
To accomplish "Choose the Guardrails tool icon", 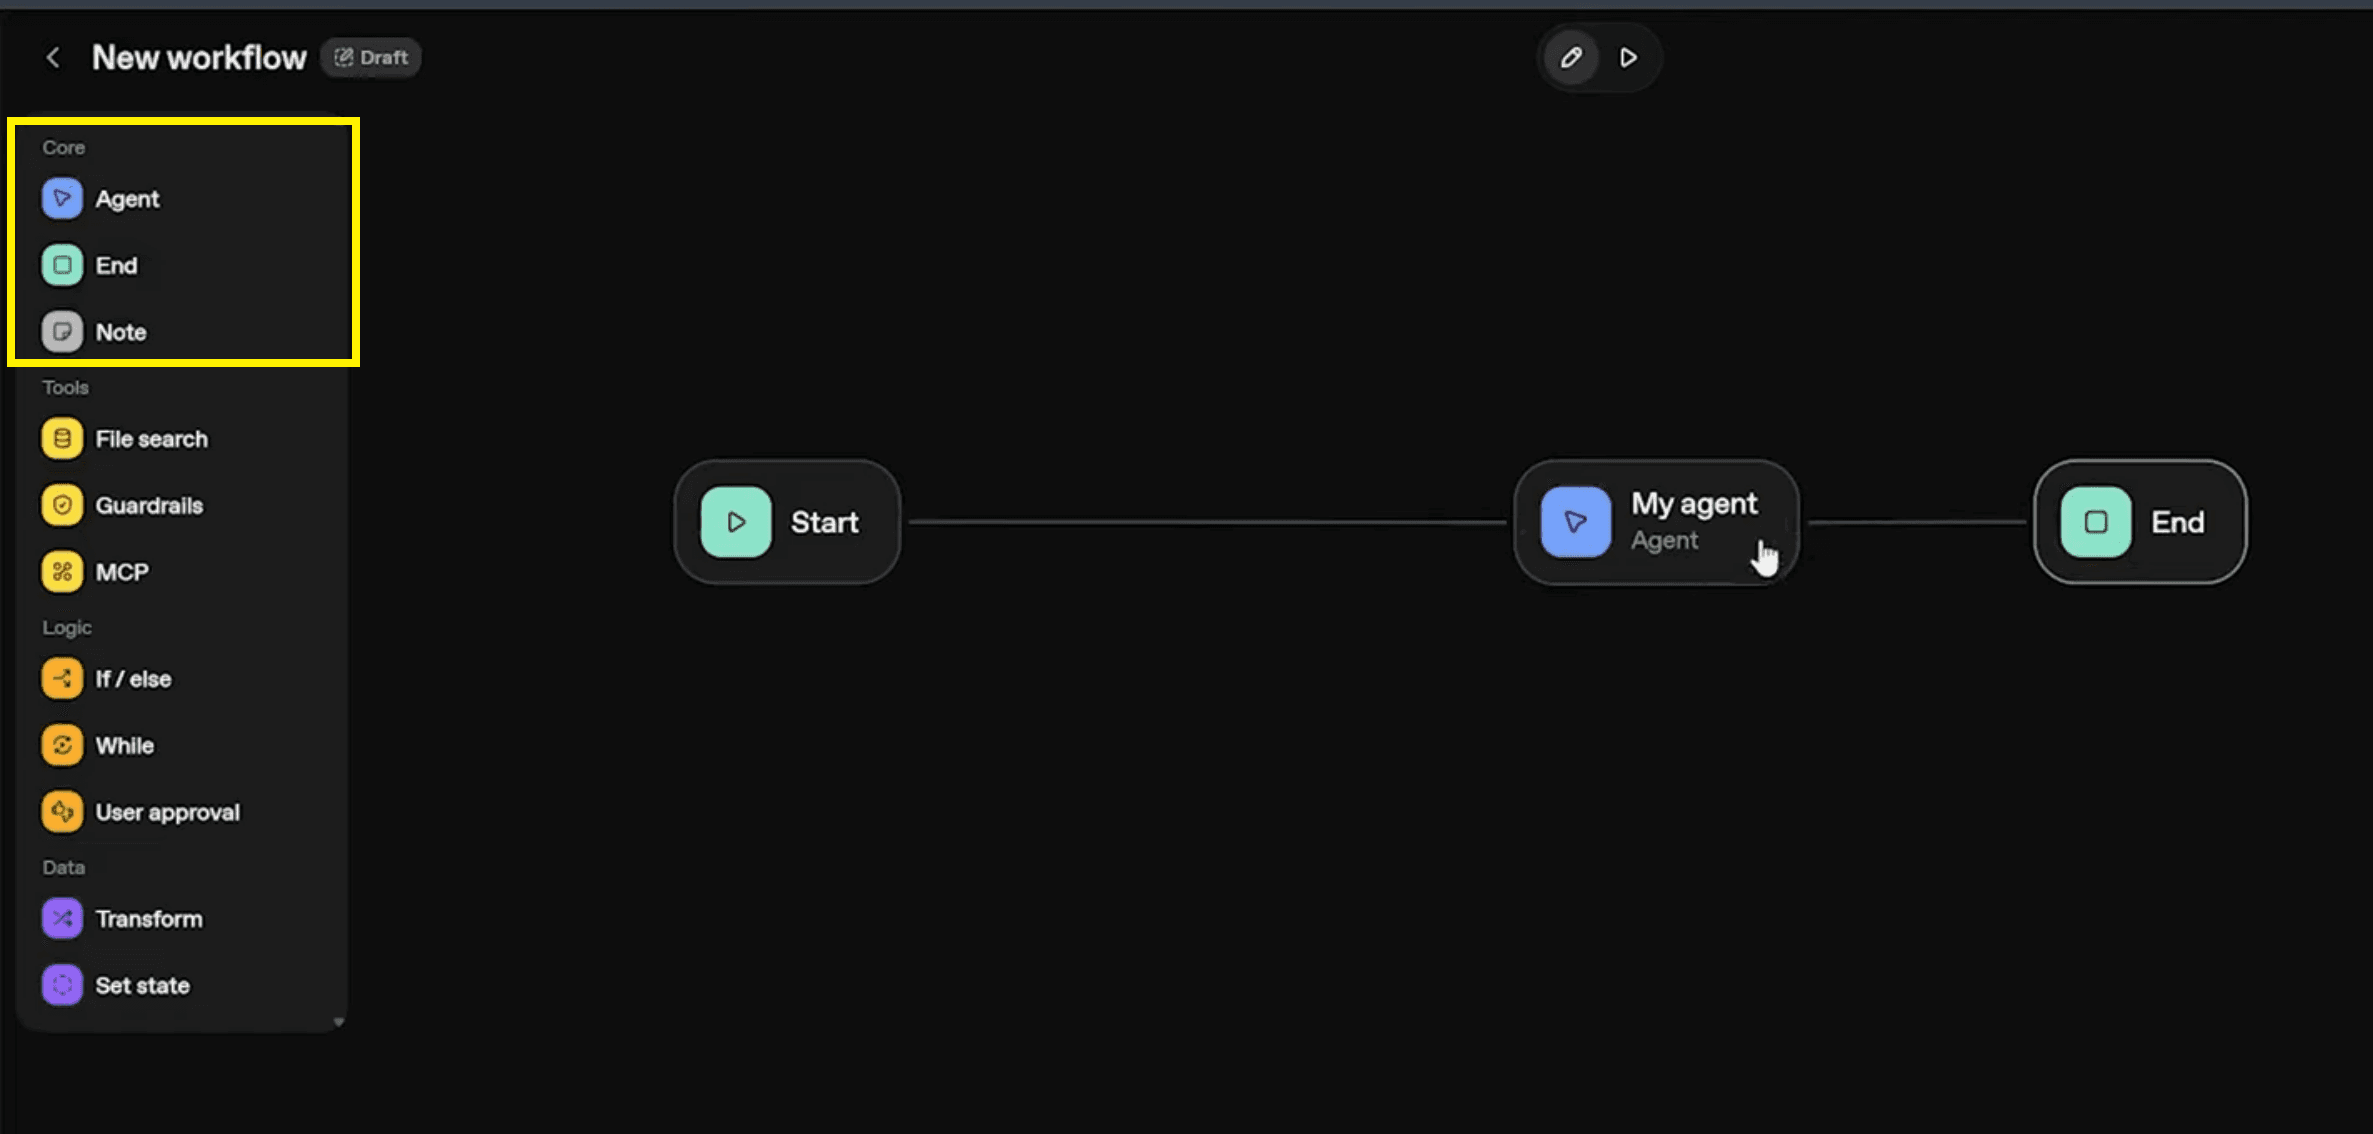I will [62, 505].
